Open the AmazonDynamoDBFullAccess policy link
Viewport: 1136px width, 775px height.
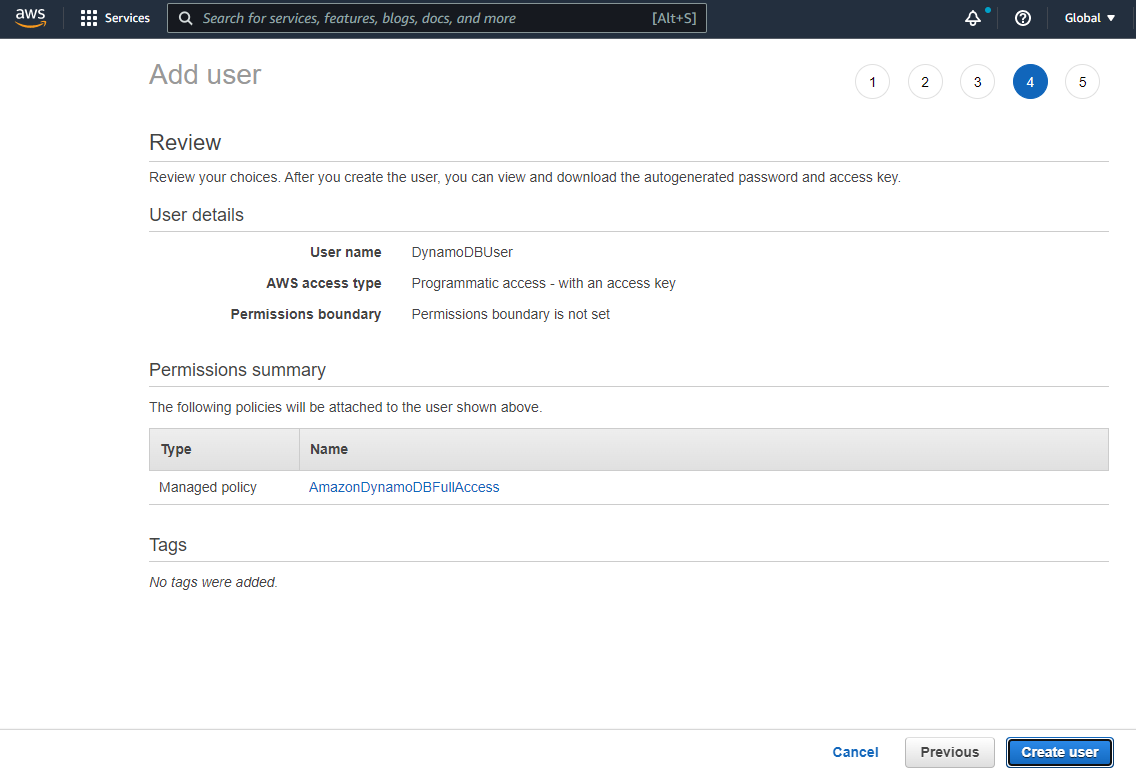404,487
